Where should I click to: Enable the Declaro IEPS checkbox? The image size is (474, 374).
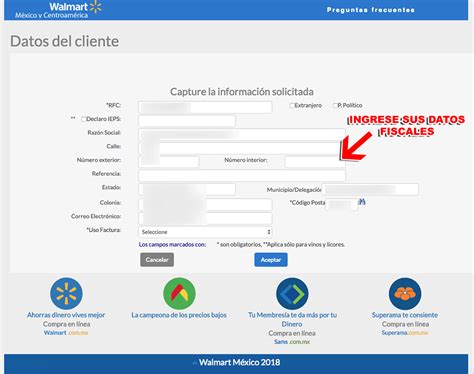[x=84, y=119]
